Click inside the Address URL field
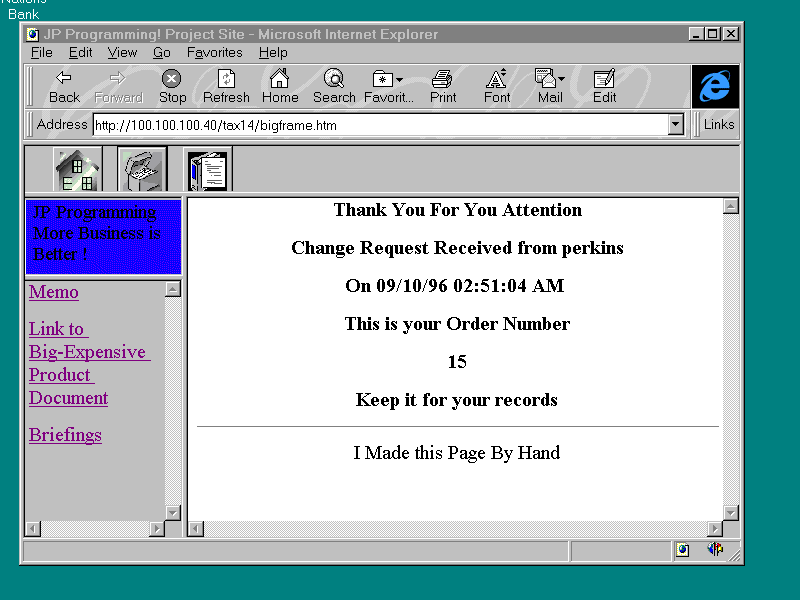 coord(378,125)
